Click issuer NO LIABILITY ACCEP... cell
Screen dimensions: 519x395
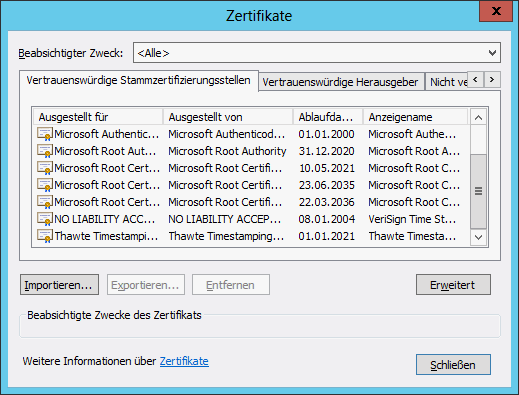225,219
